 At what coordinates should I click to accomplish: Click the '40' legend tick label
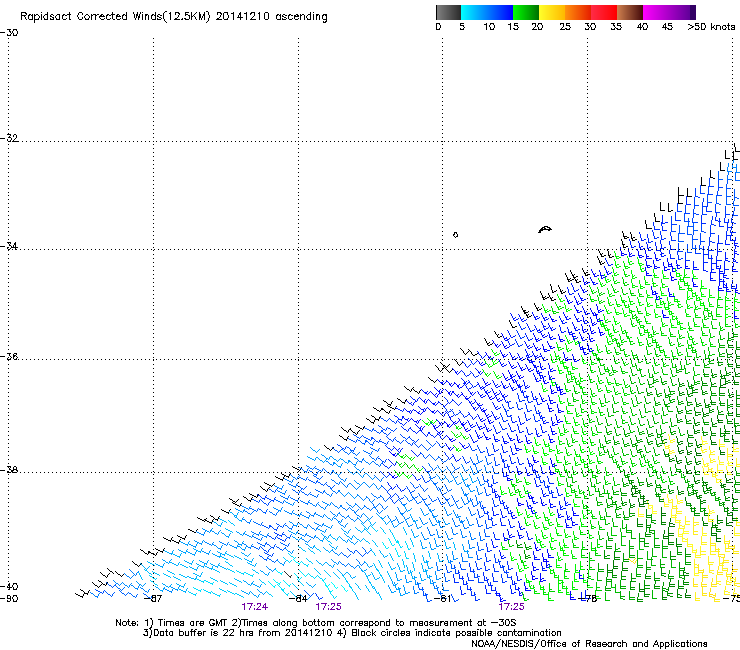coord(642,27)
